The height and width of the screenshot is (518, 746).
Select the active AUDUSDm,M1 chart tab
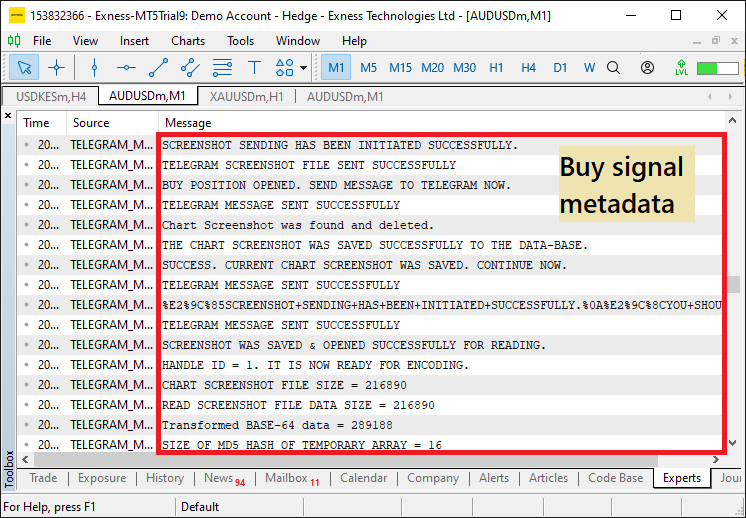[147, 96]
